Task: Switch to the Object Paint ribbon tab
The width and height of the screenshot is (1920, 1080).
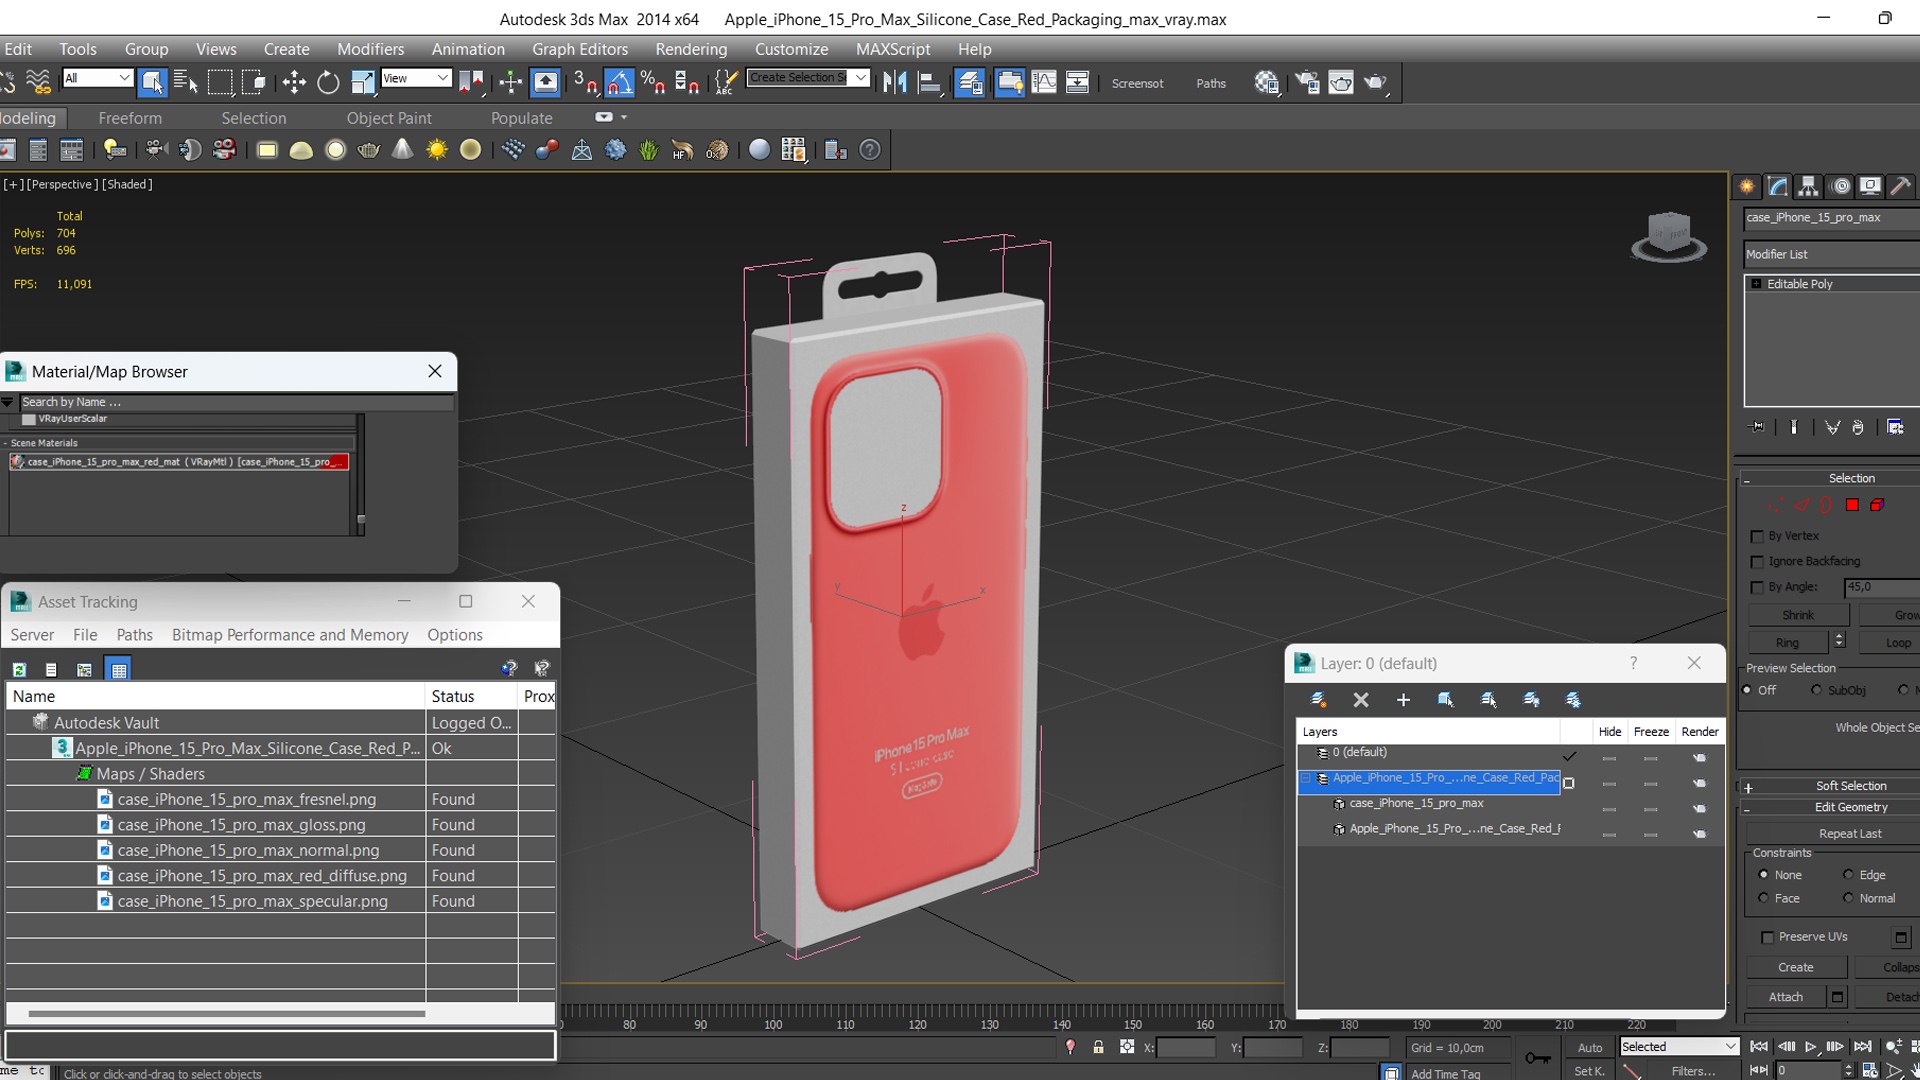Action: pos(389,118)
